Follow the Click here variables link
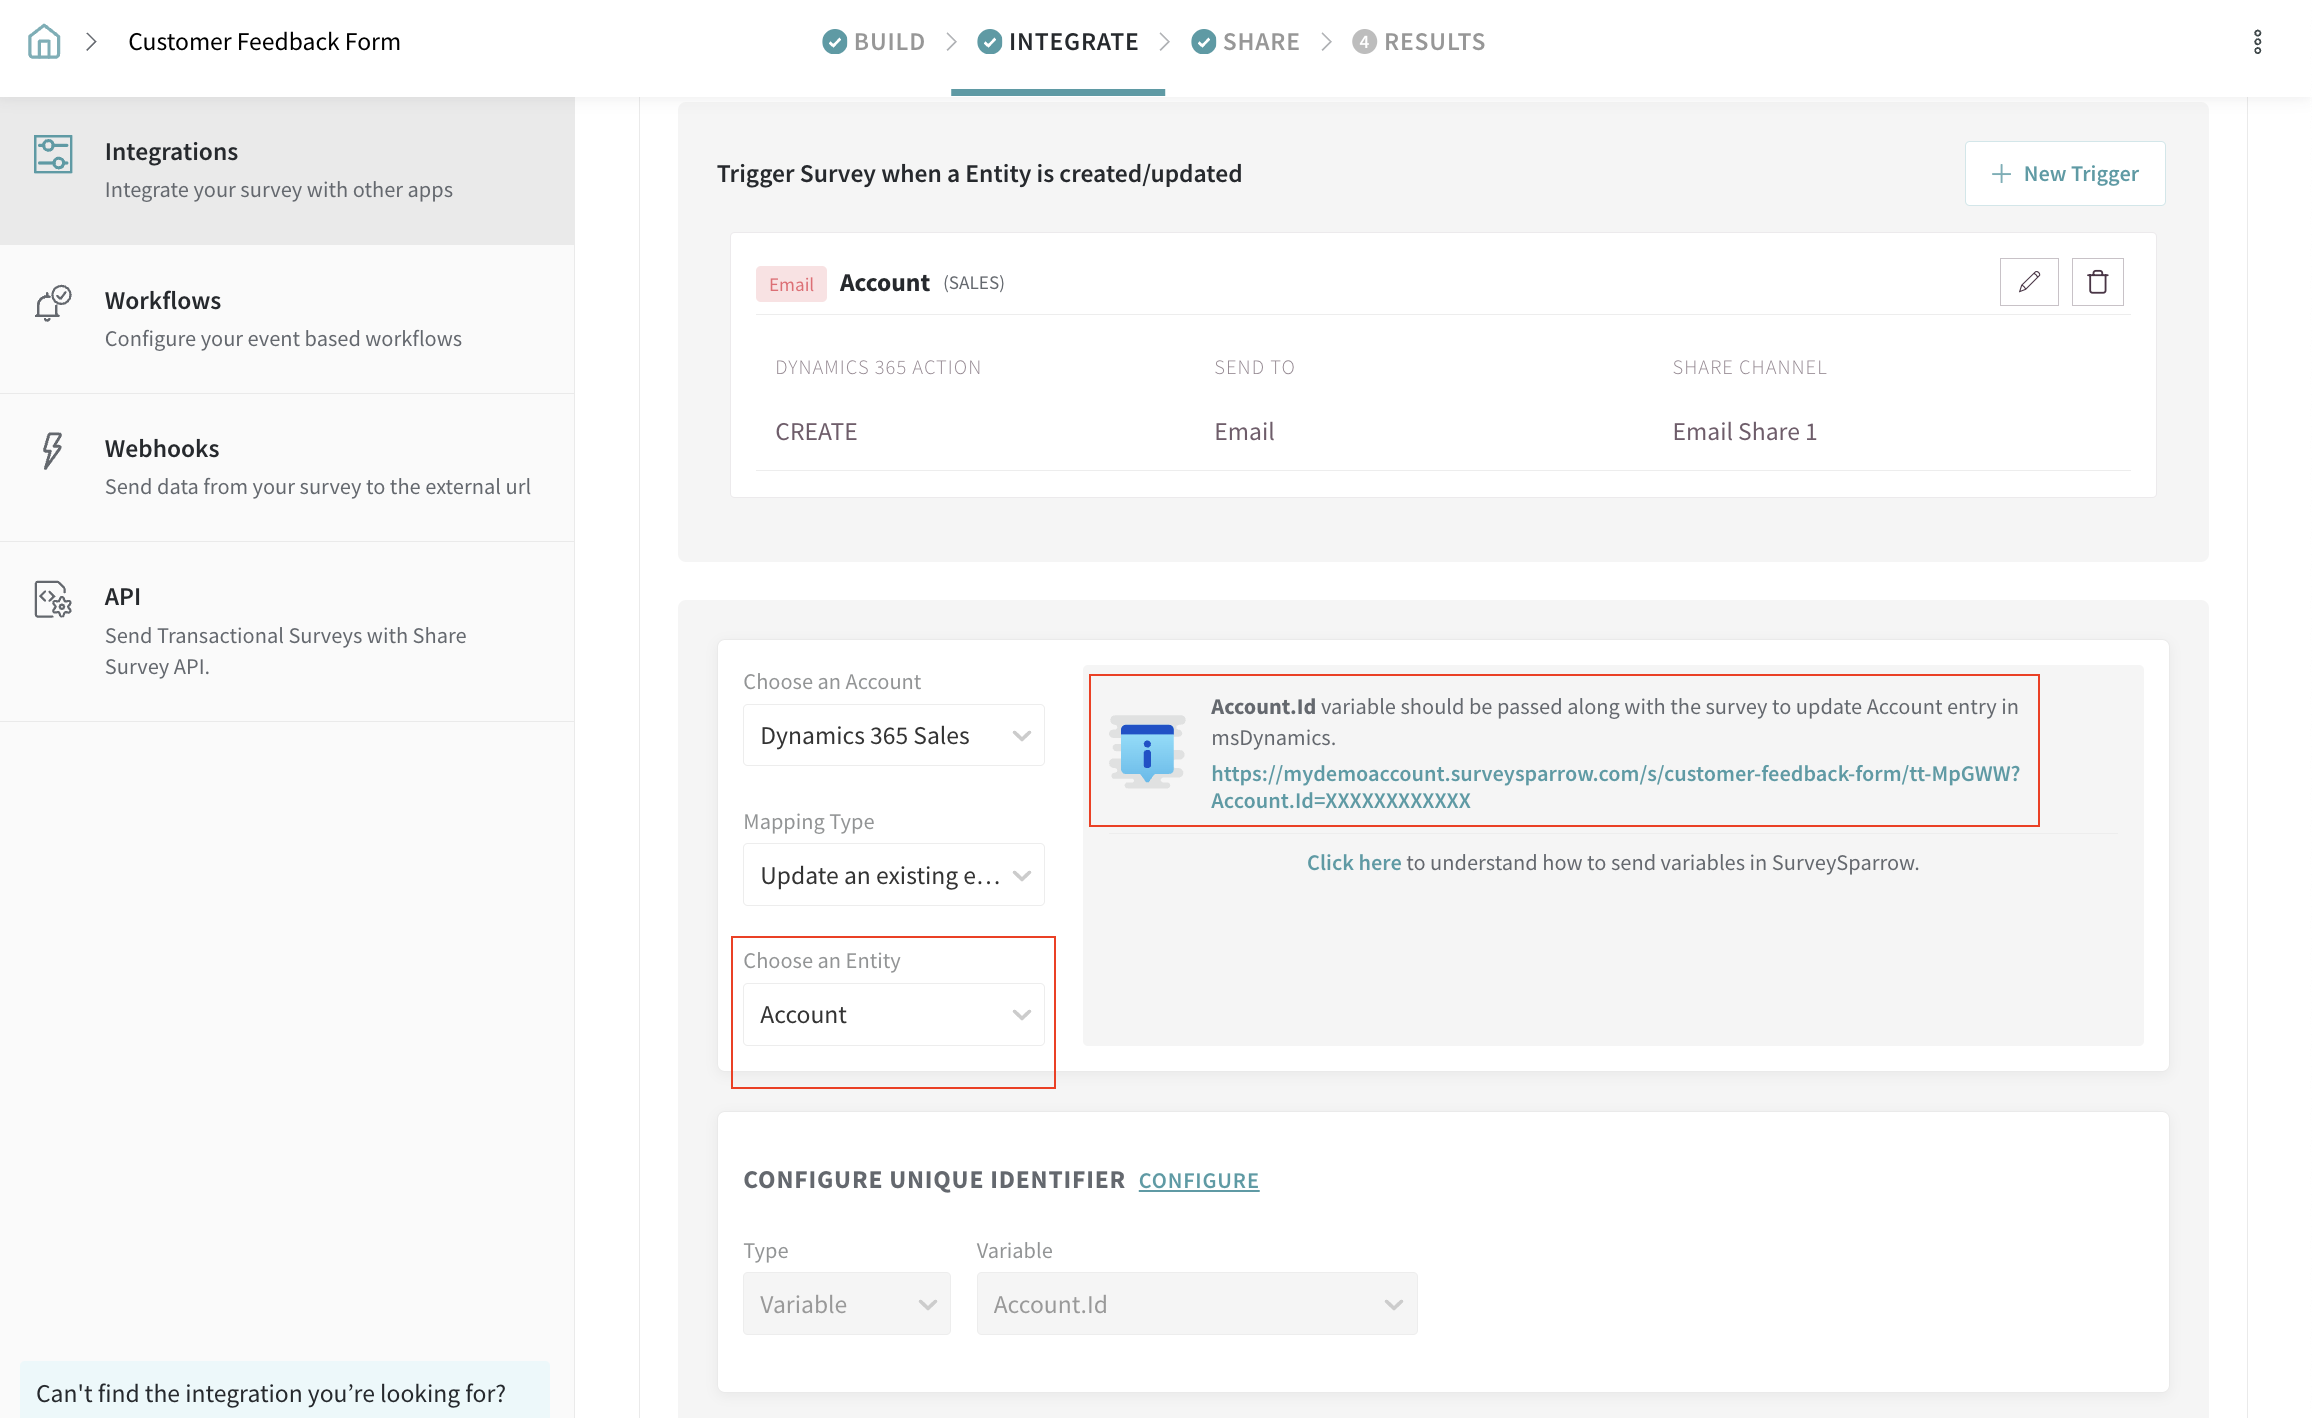The height and width of the screenshot is (1418, 2312). 1353,863
